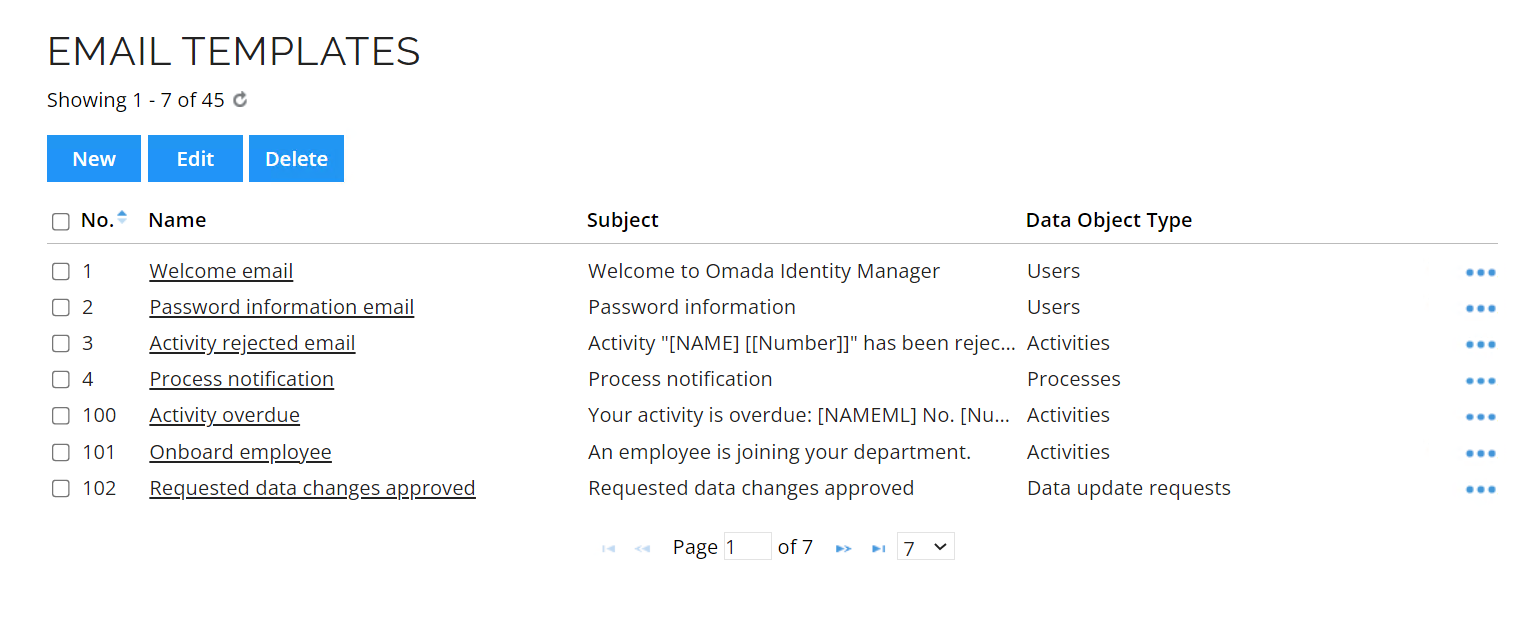Select the checkbox for template 101

coord(61,453)
